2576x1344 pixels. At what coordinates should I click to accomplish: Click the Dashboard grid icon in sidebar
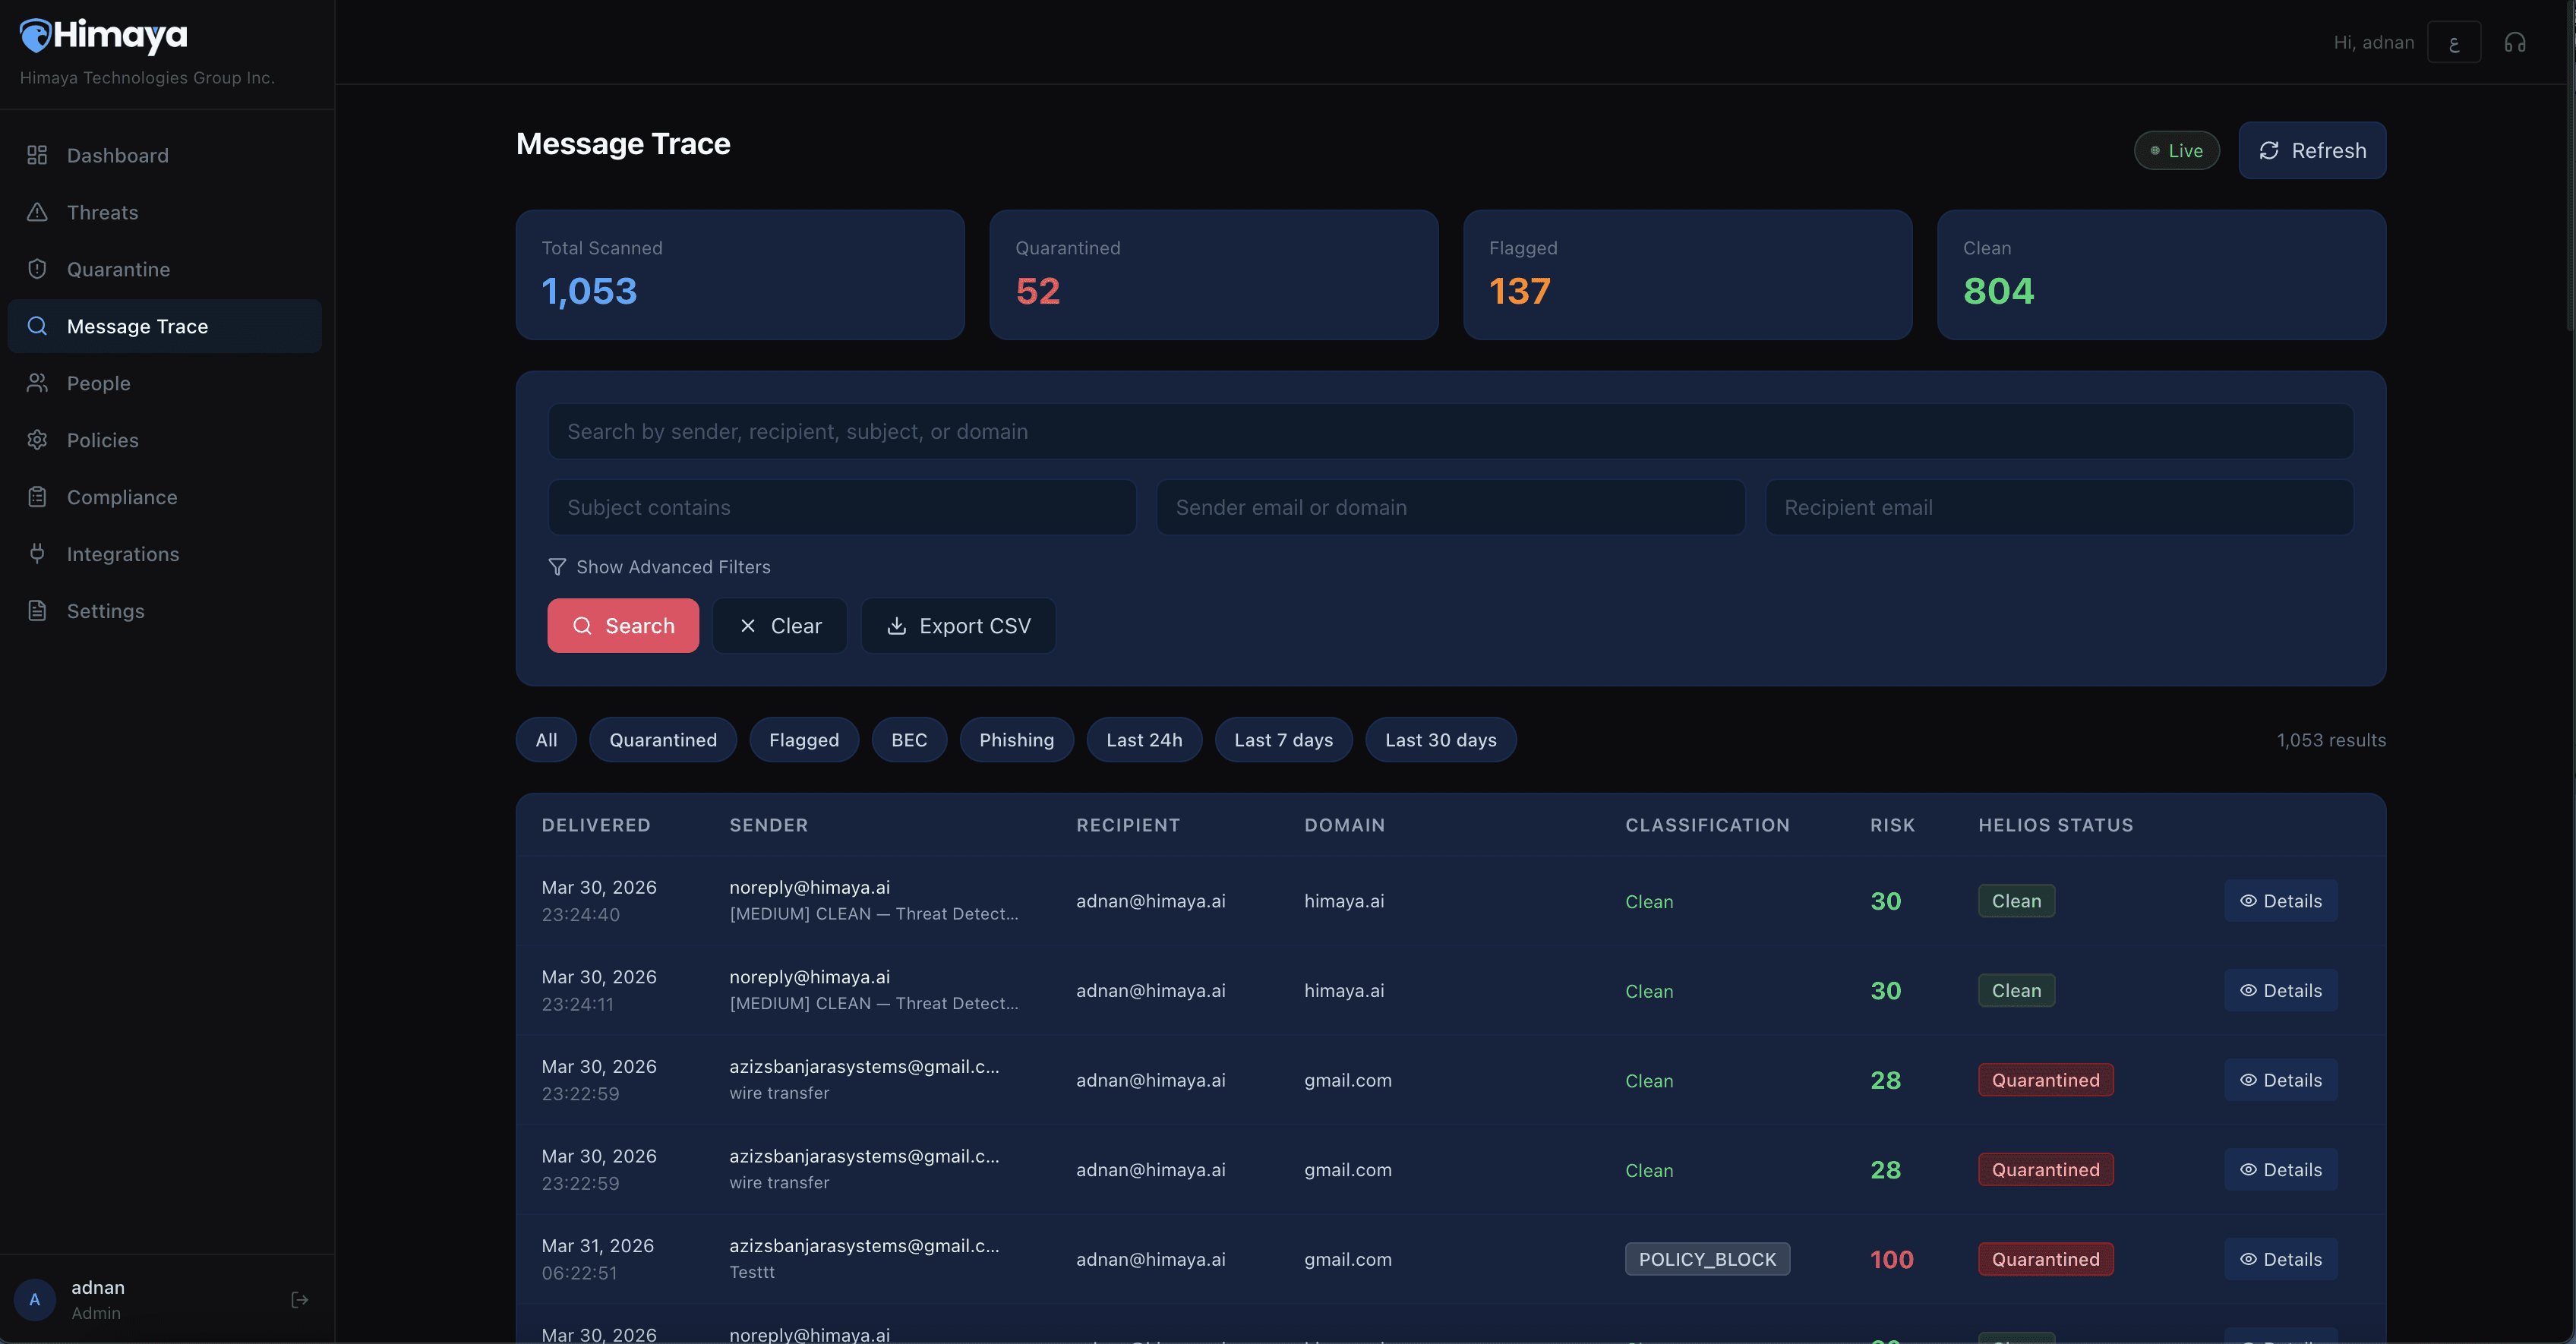(37, 155)
